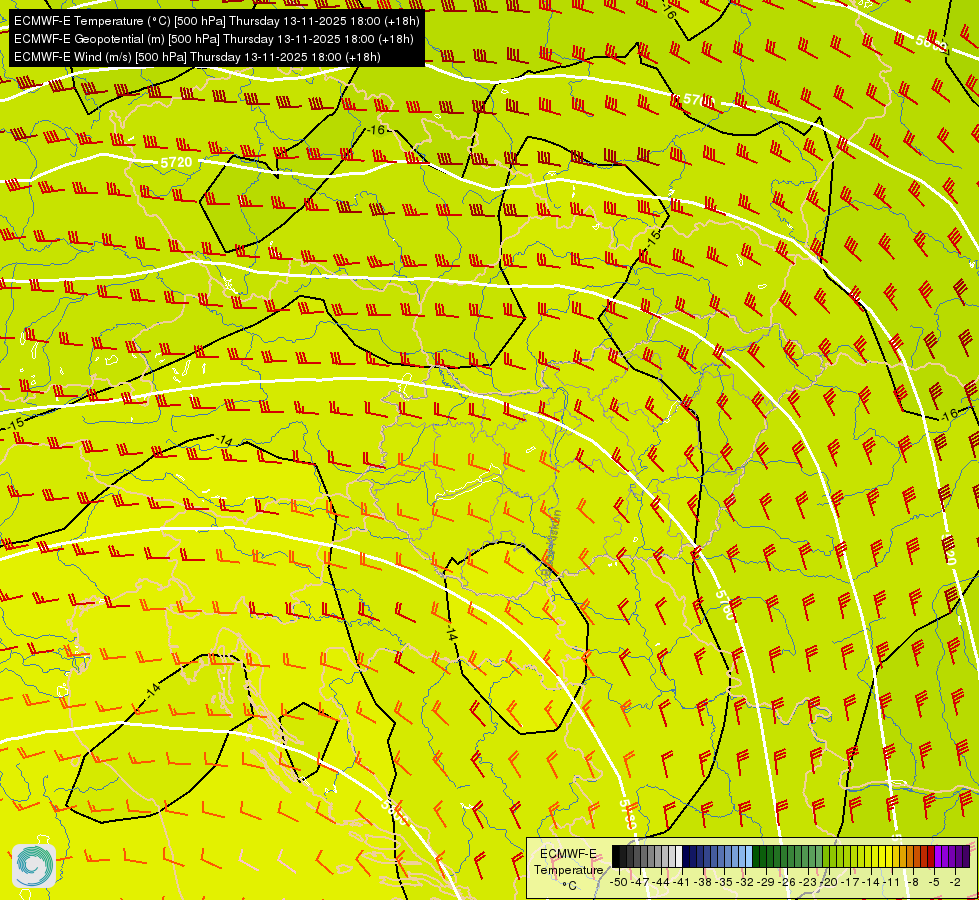This screenshot has width=979, height=900.
Task: Select the ECMWF-E Geopotential 500 hPa title line
Action: [x=214, y=39]
